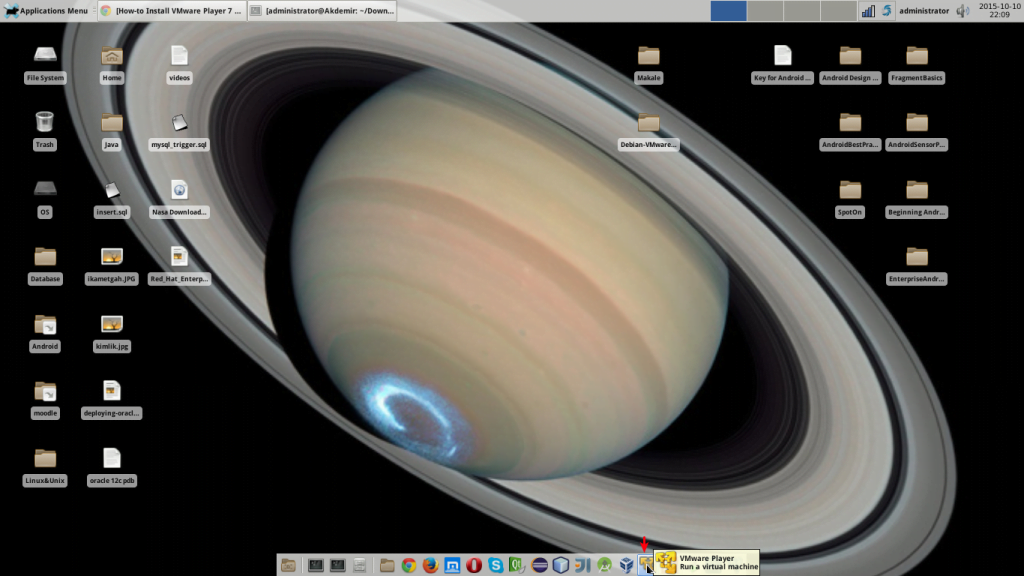The width and height of the screenshot is (1024, 576).
Task: Switch to the administrator terminal taskbar window
Action: coord(321,11)
